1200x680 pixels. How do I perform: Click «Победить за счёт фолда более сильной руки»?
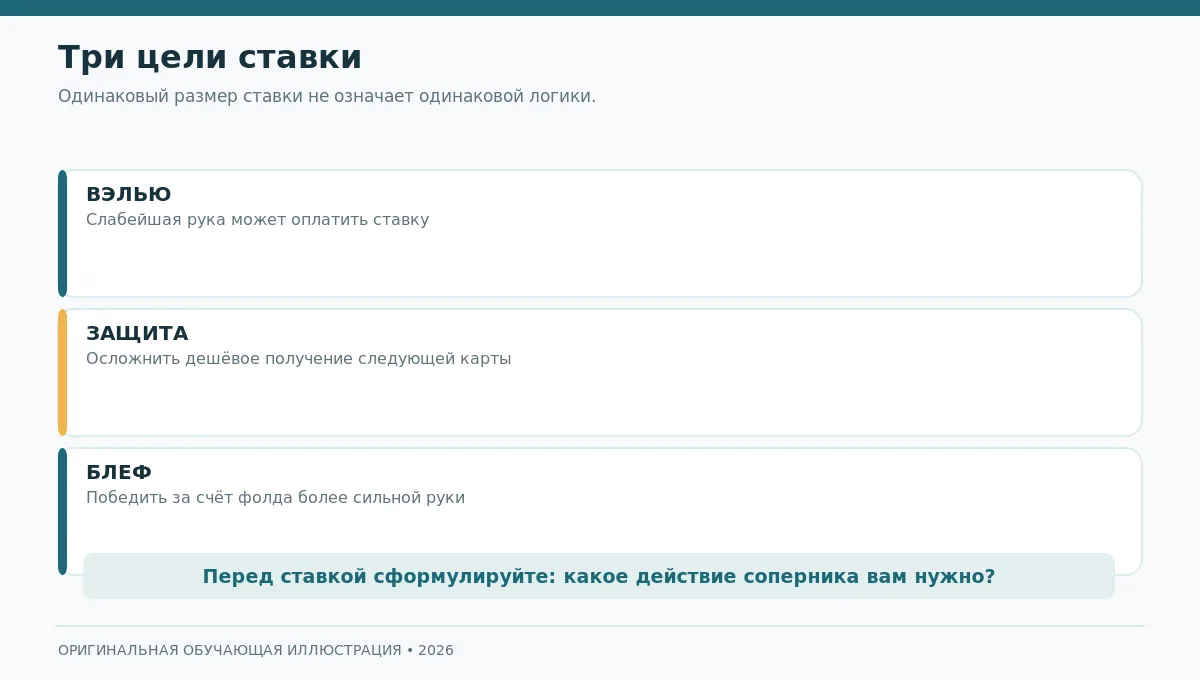tap(275, 498)
